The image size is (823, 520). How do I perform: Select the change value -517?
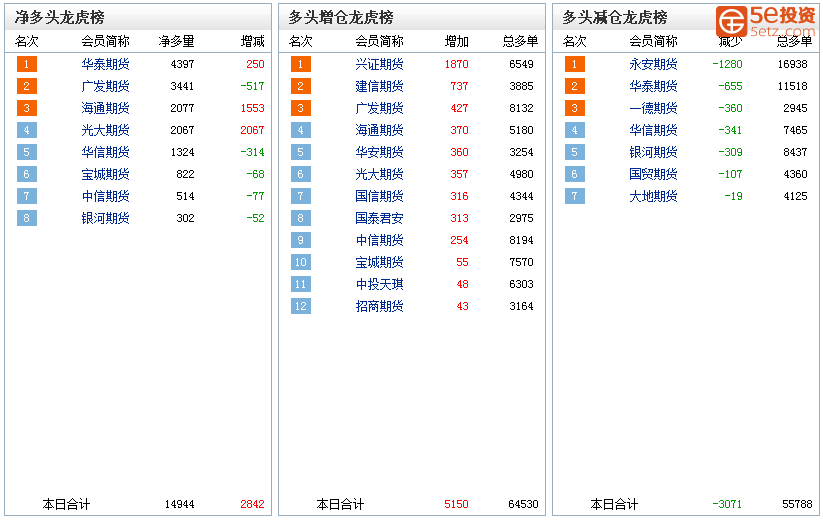click(x=252, y=86)
